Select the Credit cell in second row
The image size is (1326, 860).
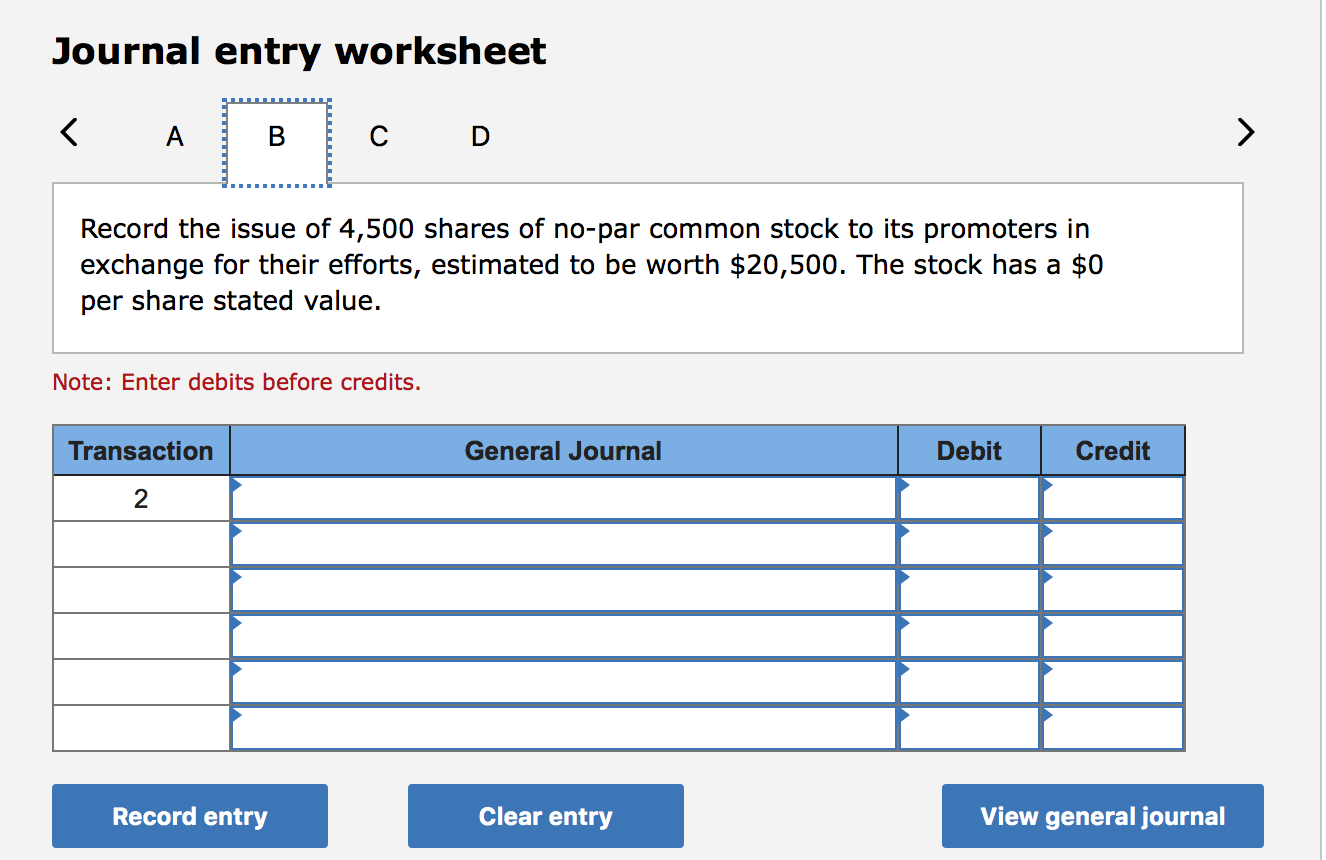(1113, 544)
